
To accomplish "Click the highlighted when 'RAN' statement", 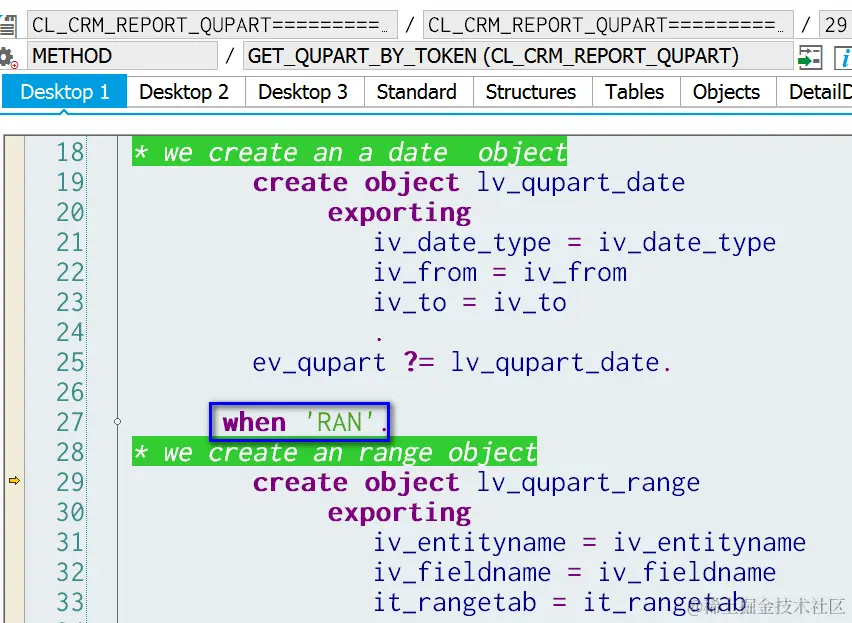I will point(298,421).
